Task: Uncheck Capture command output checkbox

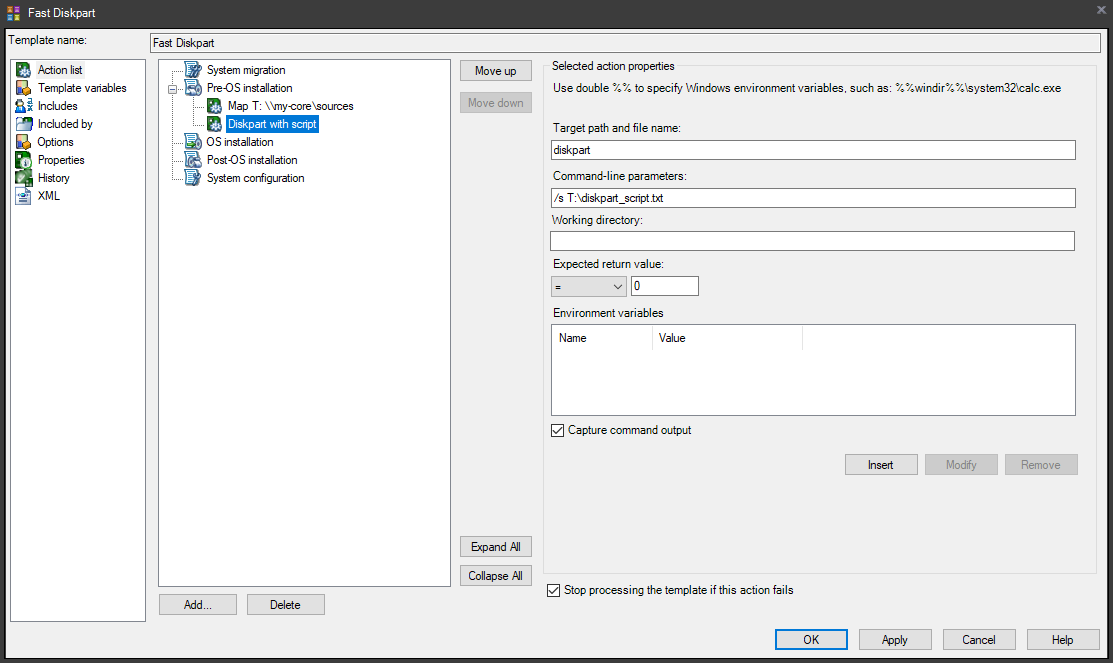Action: click(x=558, y=431)
